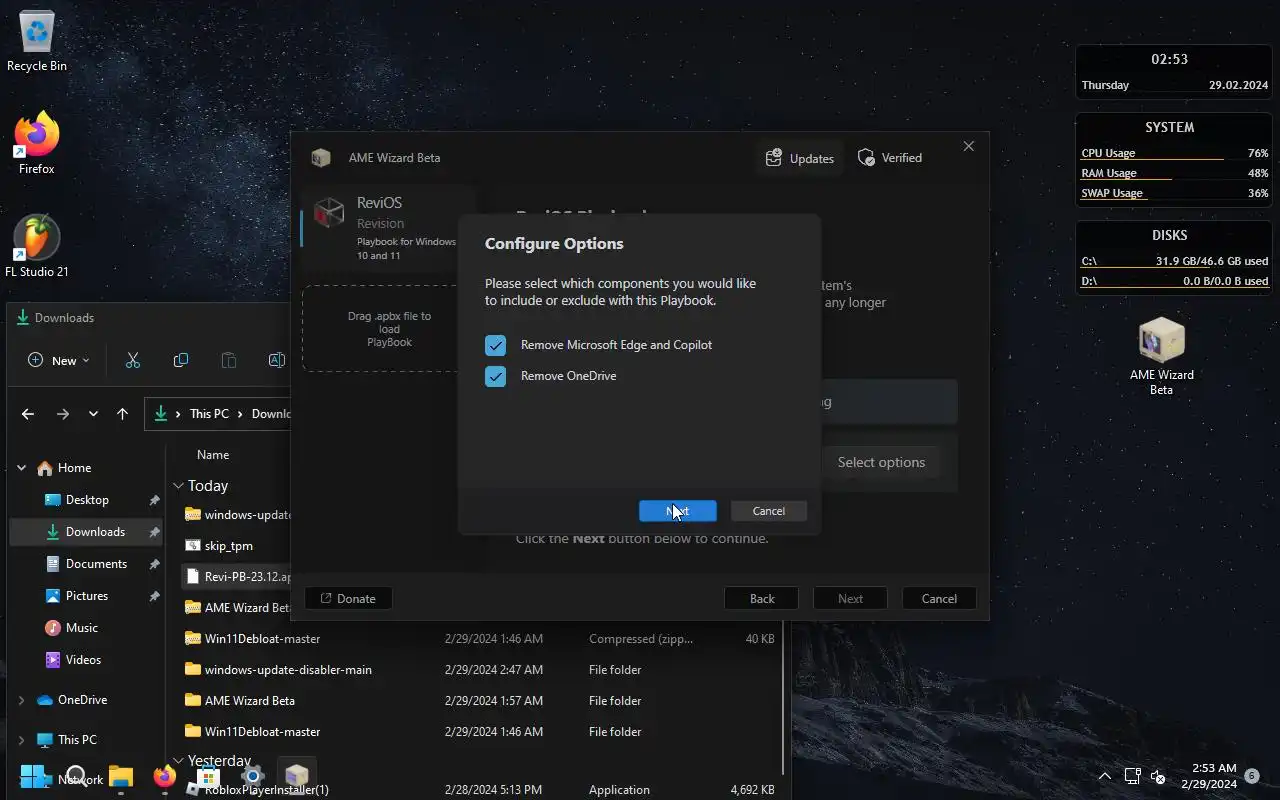Open the taskbar clock and date
The image size is (1280, 800).
coord(1208,776)
